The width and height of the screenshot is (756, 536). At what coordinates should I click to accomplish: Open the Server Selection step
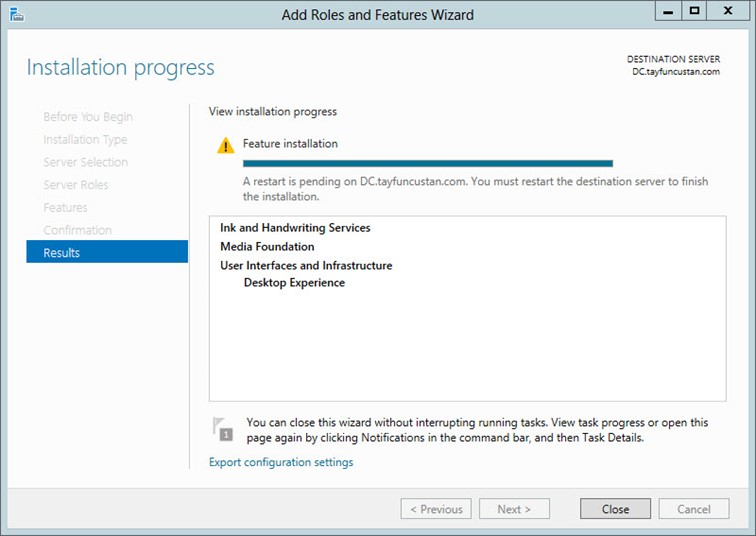tap(86, 162)
